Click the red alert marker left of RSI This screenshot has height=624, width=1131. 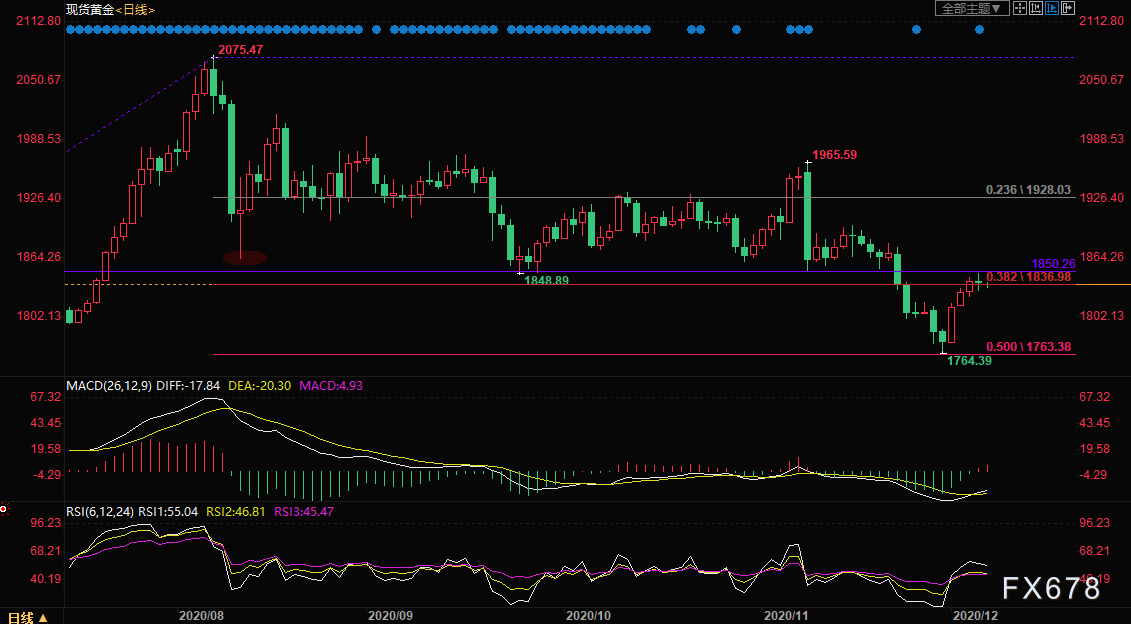pyautogui.click(x=4, y=509)
